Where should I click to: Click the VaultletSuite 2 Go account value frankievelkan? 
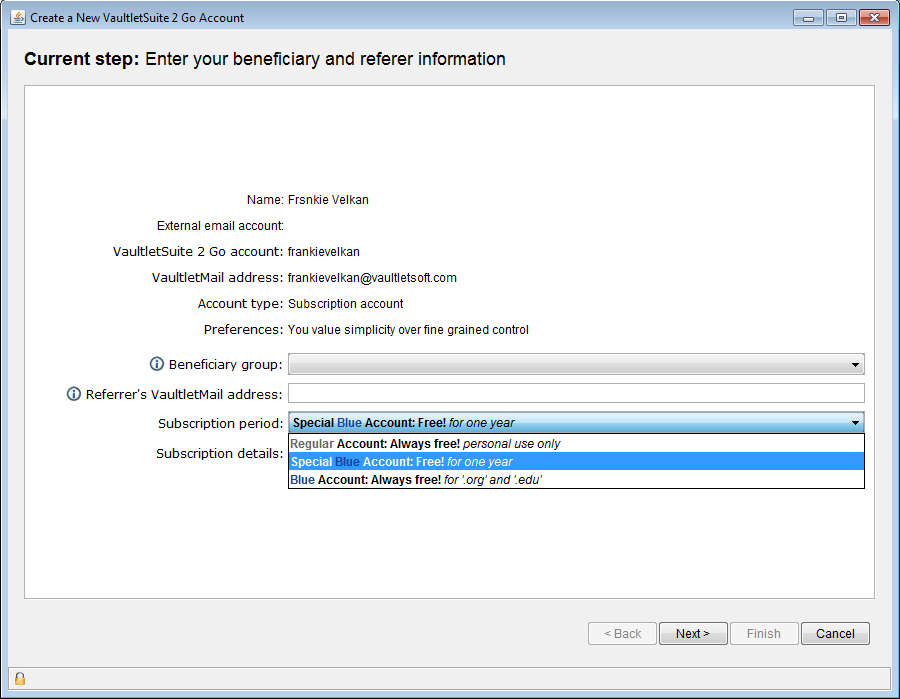(x=324, y=252)
